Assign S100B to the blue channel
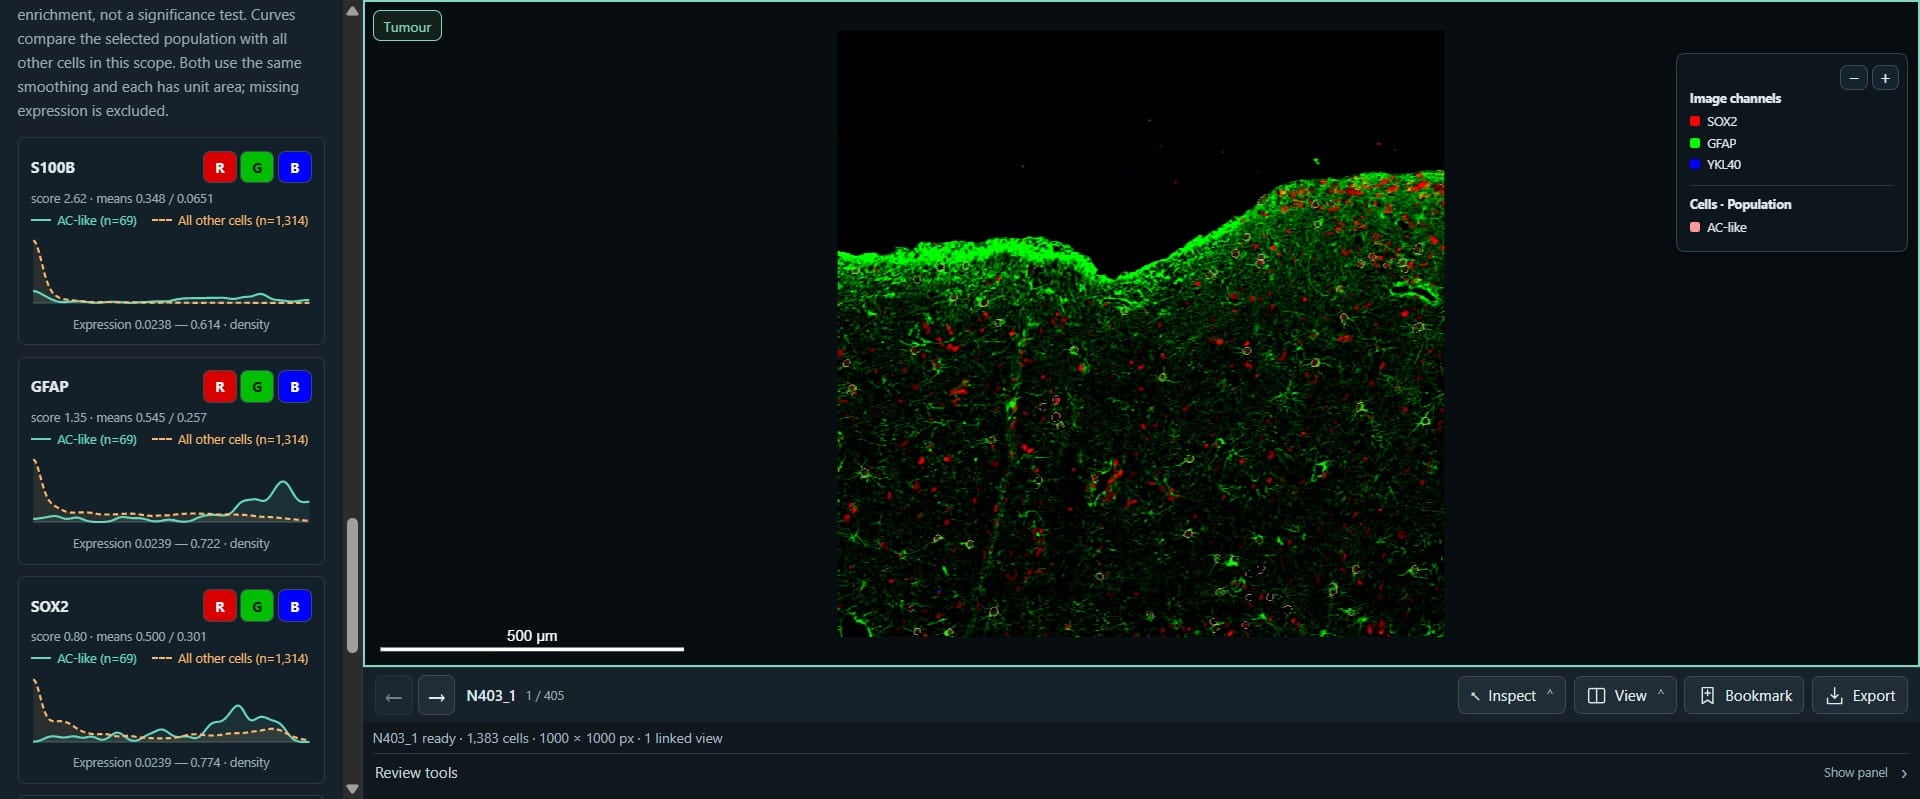The image size is (1920, 799). [x=294, y=167]
